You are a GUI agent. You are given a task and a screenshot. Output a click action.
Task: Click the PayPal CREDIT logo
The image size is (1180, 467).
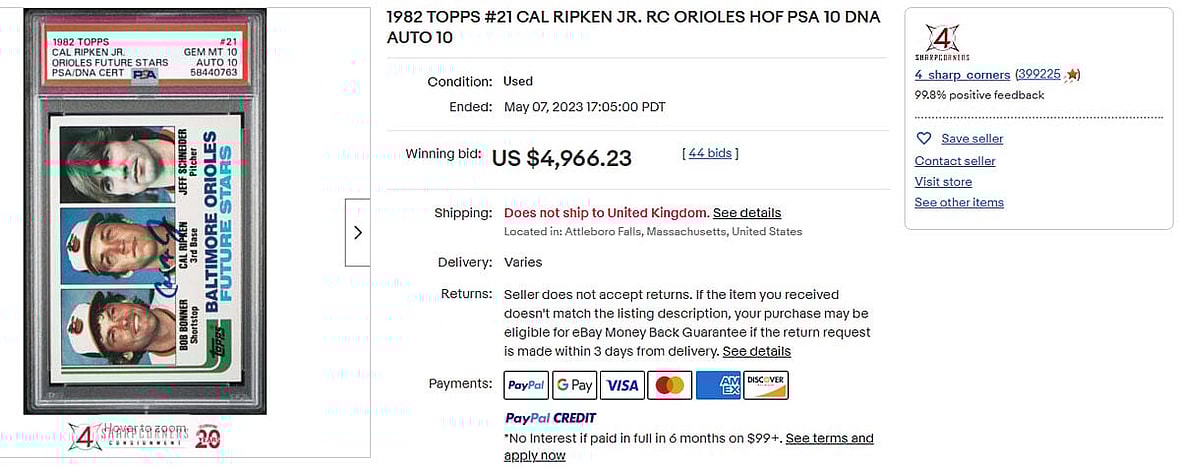click(551, 418)
